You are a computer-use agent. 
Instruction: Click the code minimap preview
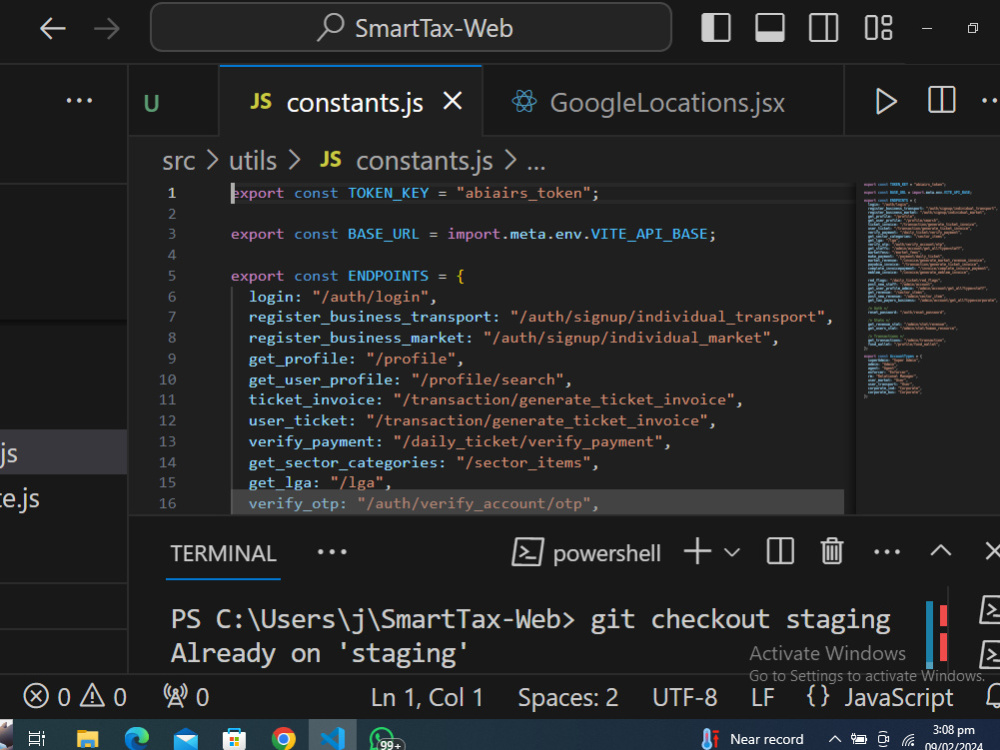[928, 290]
